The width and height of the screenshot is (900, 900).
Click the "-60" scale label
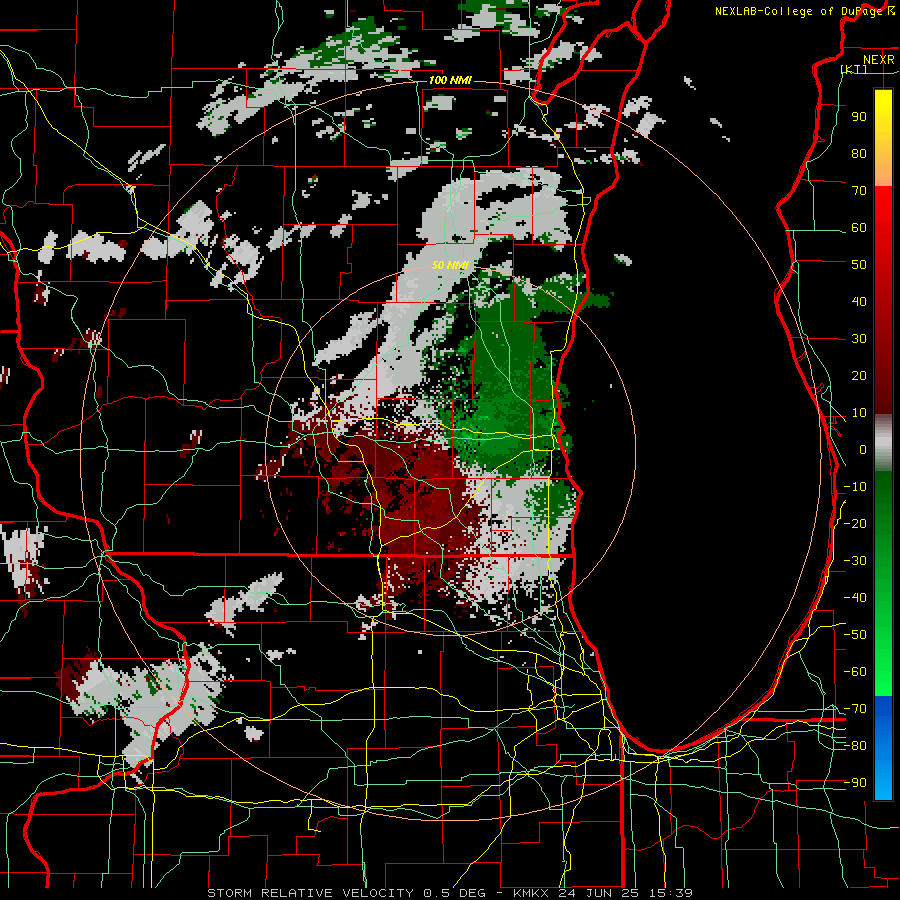pyautogui.click(x=855, y=672)
